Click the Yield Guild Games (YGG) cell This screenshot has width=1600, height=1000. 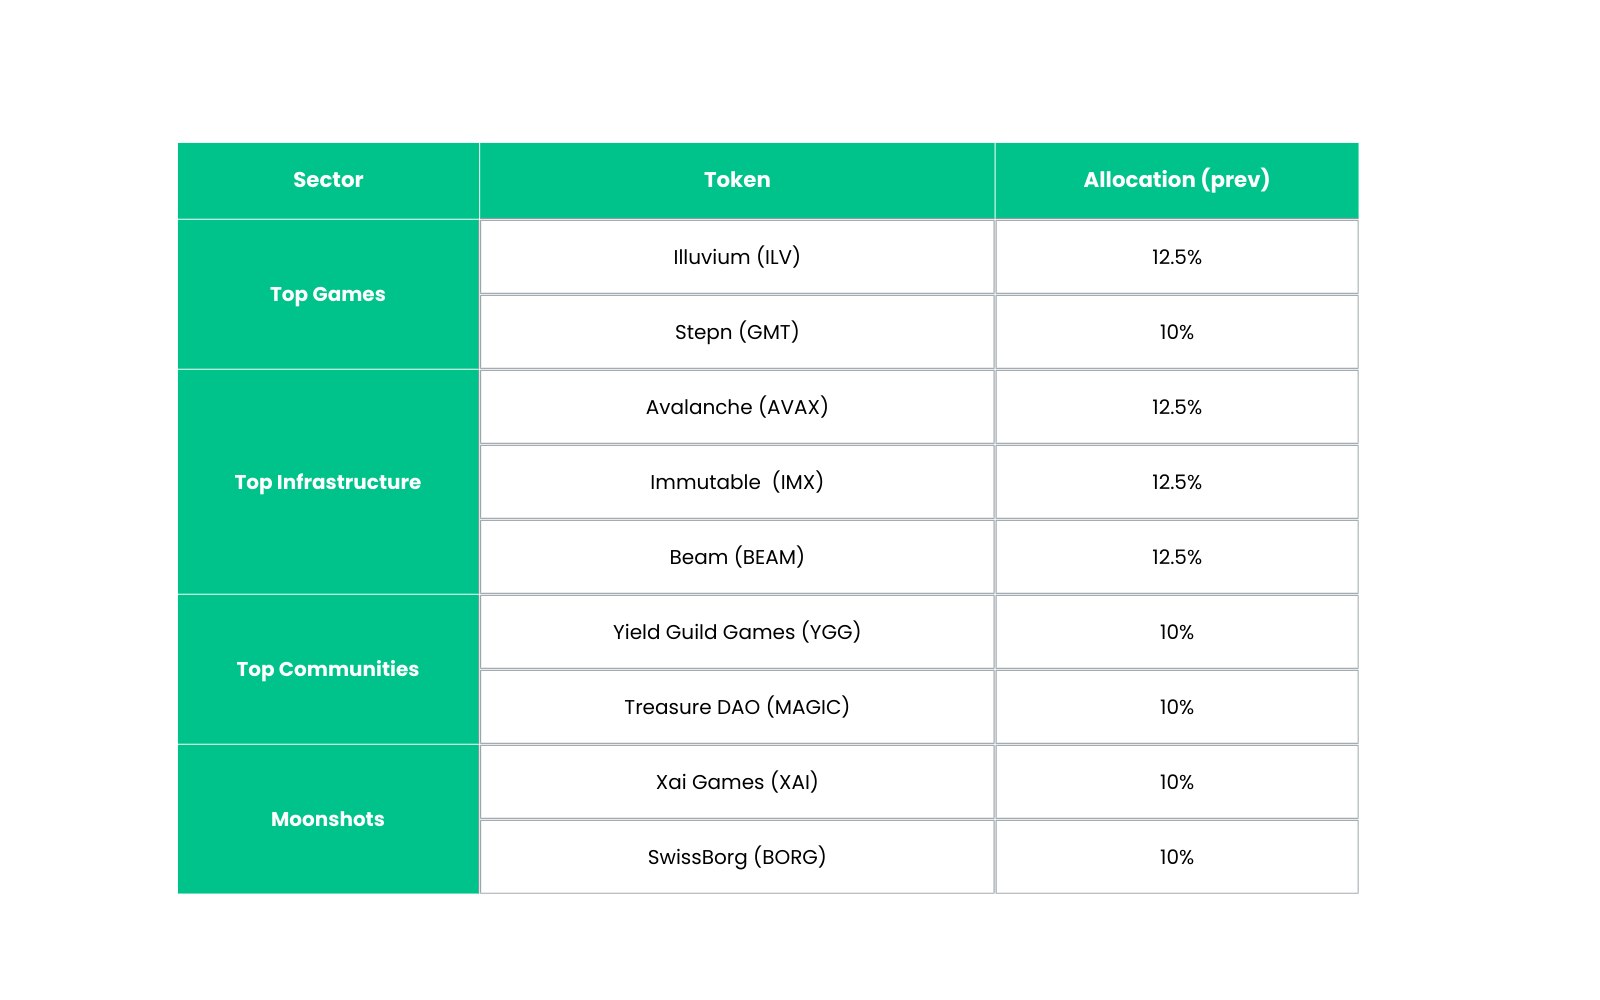tap(737, 632)
